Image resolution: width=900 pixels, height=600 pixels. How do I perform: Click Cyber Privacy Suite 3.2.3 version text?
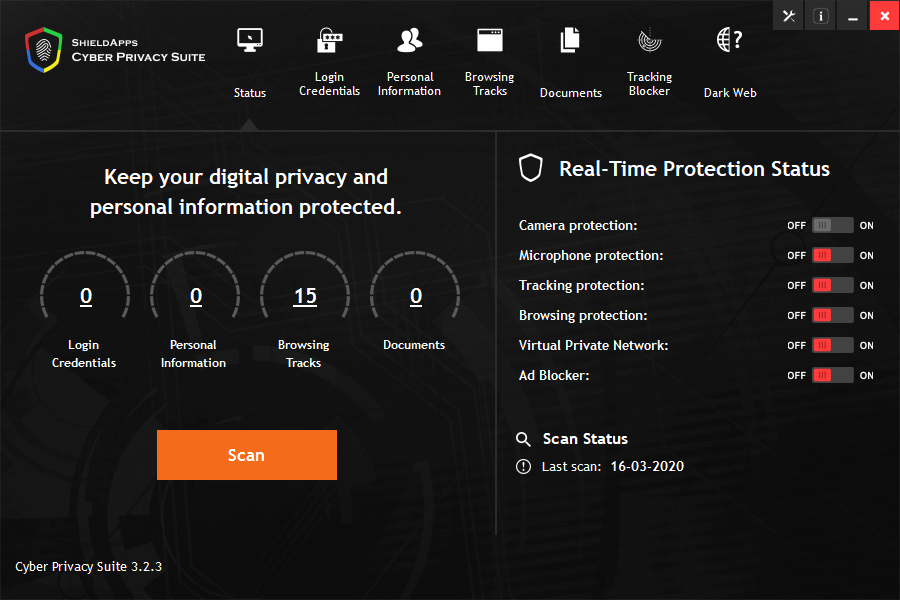(88, 567)
